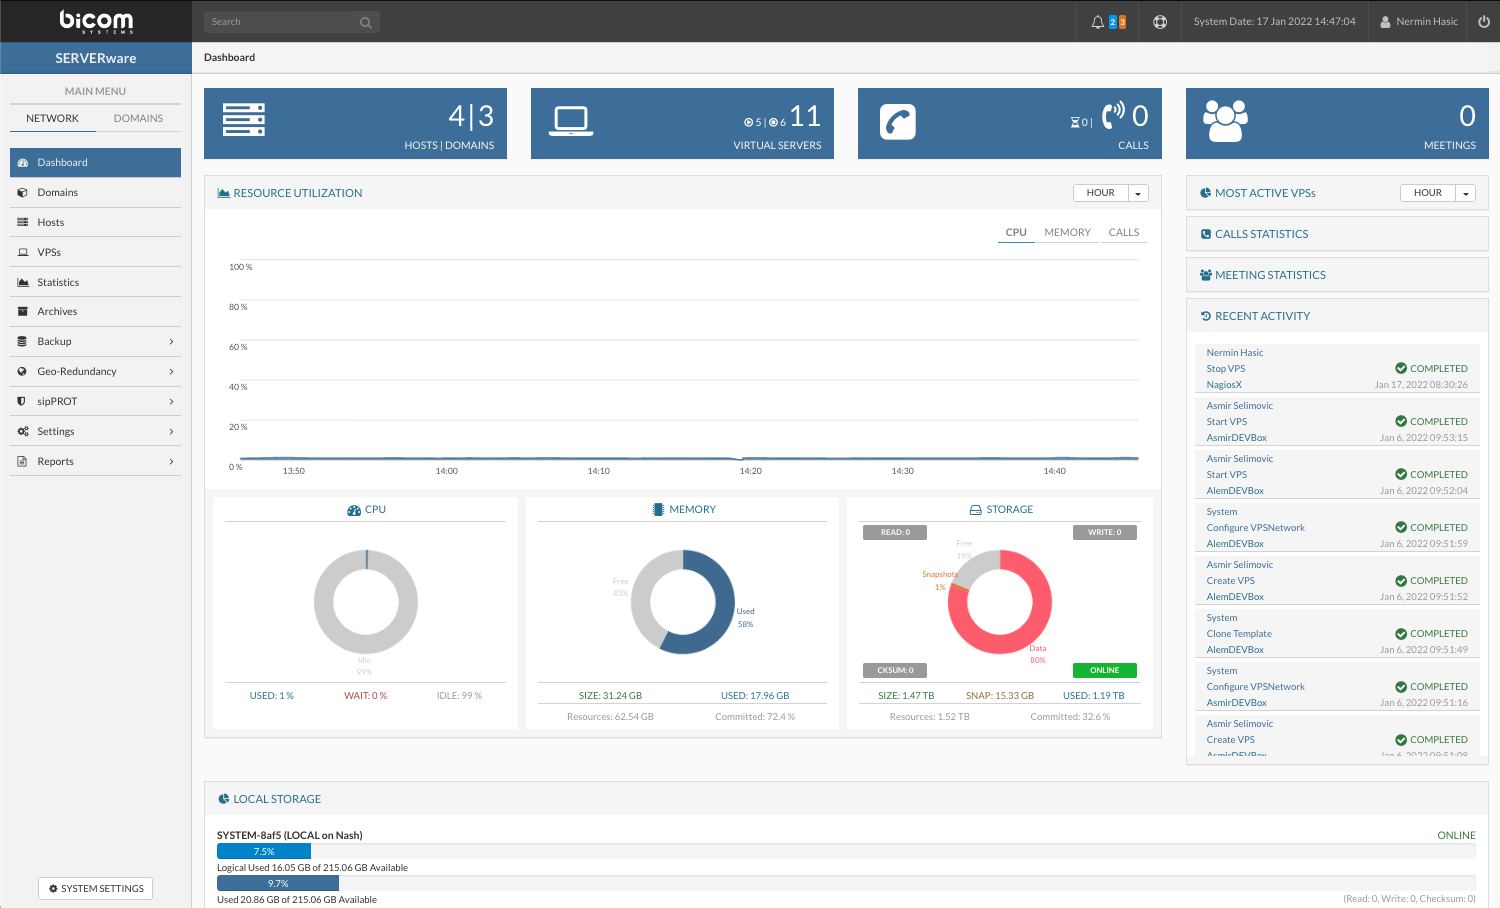Screen dimensions: 1500x908
Task: Open the help lifebuoy icon in top bar
Action: (x=1158, y=20)
